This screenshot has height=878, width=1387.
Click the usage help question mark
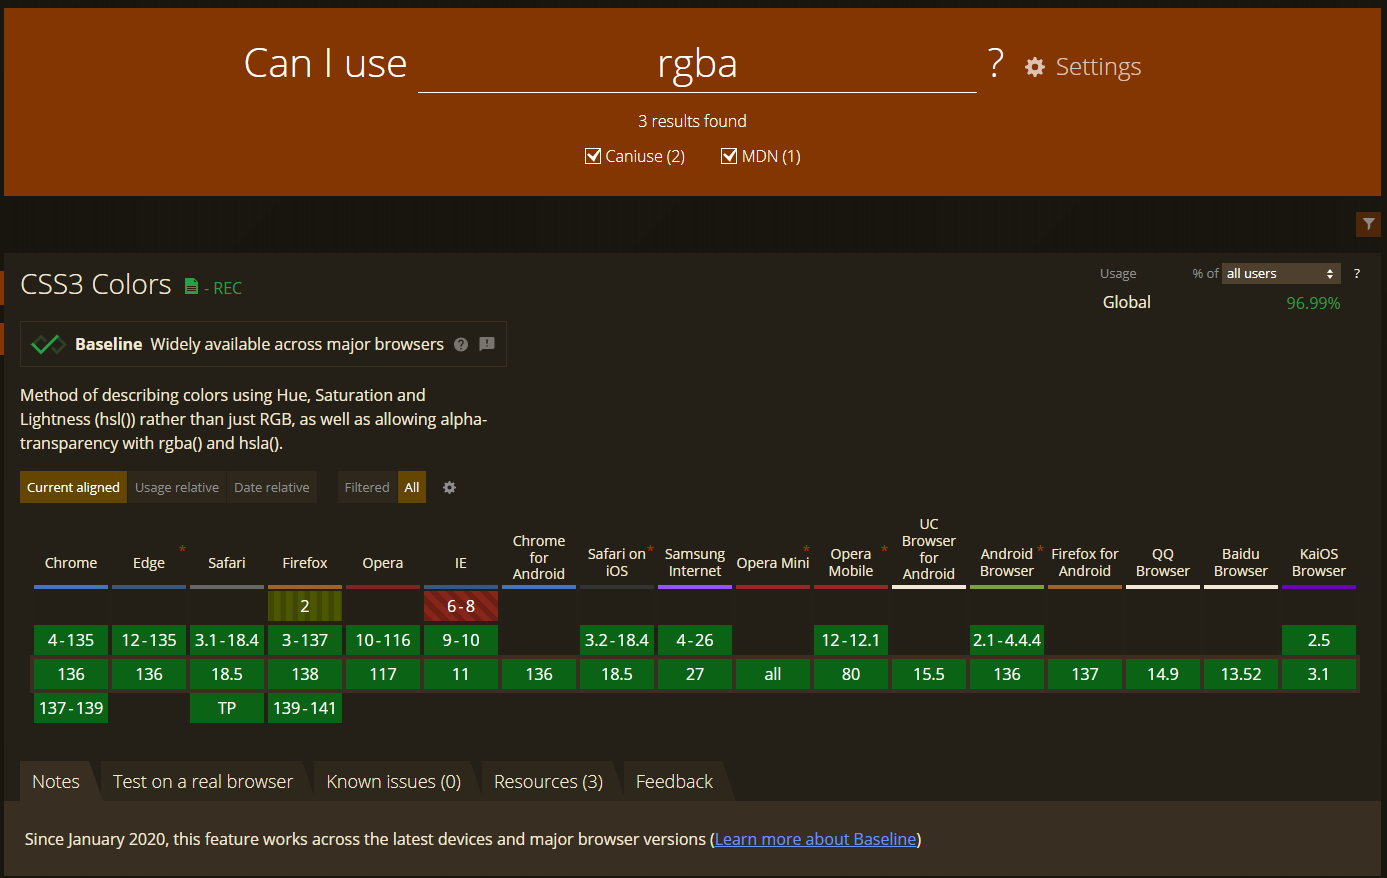pos(1357,273)
